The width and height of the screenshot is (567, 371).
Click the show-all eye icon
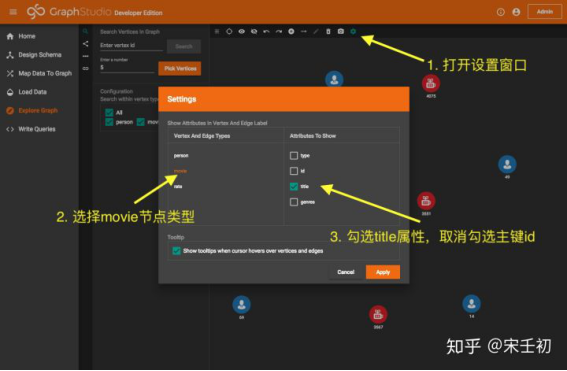click(x=242, y=31)
